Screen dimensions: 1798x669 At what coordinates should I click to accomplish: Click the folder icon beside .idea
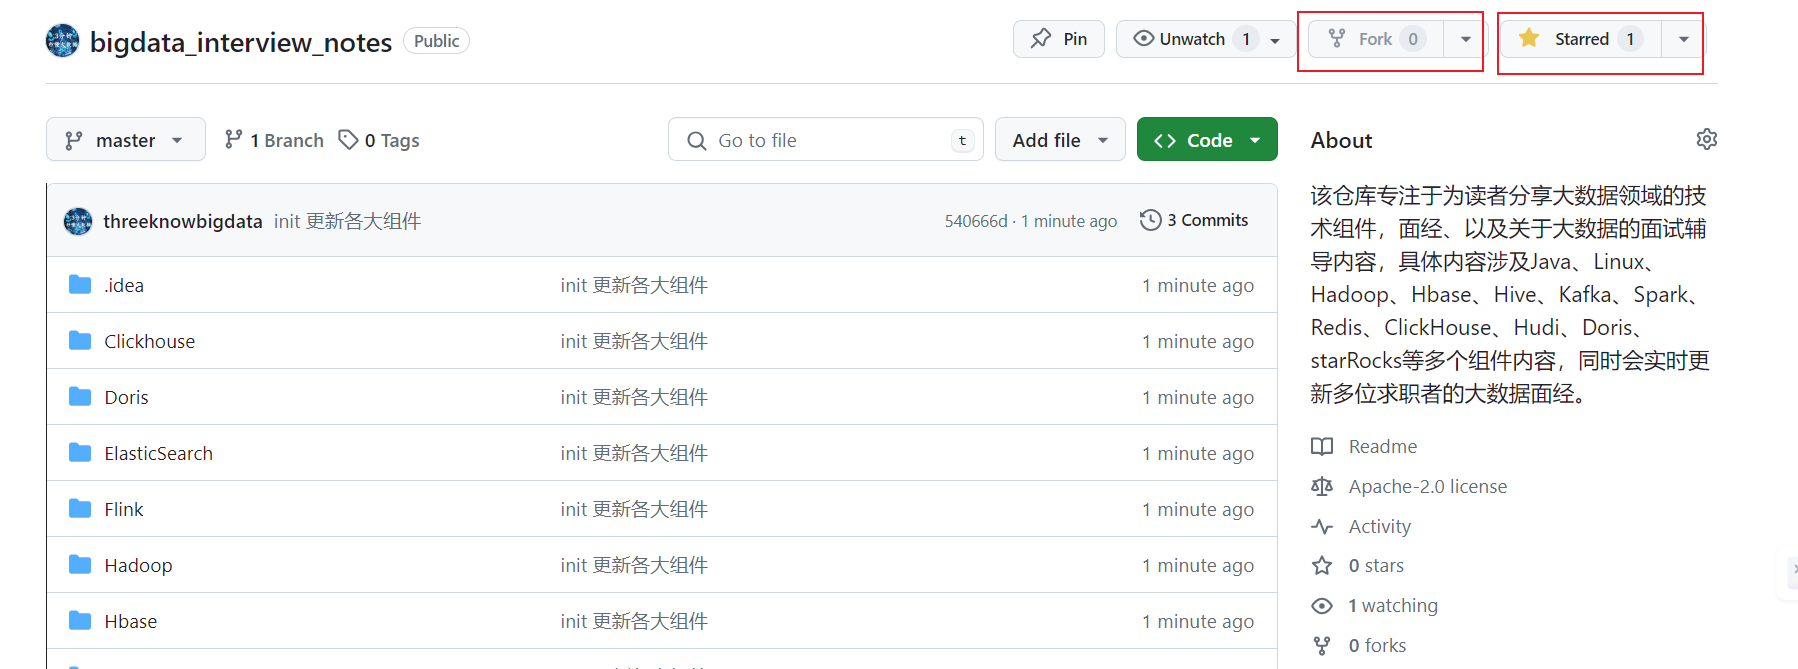pos(80,285)
